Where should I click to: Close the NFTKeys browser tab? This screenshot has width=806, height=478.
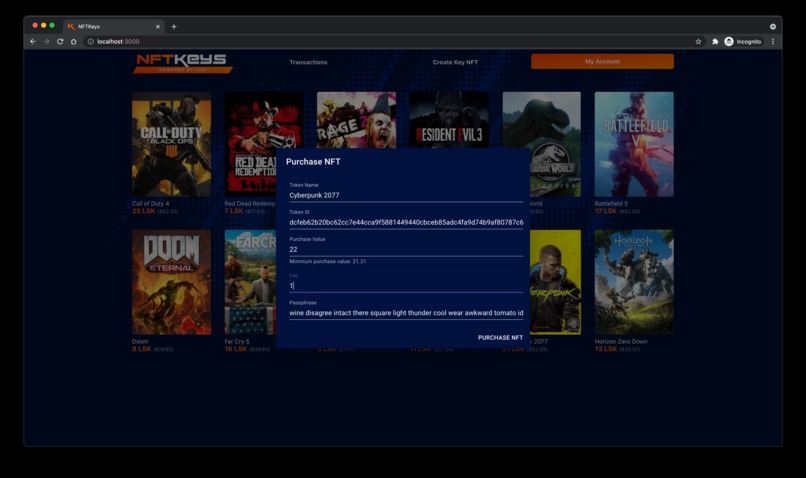pyautogui.click(x=158, y=27)
